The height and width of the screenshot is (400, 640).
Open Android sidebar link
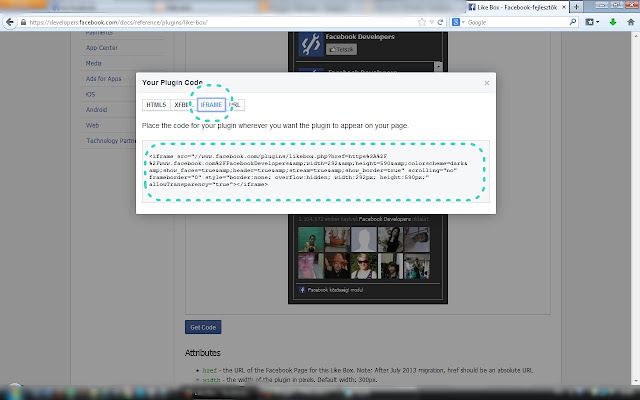pyautogui.click(x=96, y=110)
